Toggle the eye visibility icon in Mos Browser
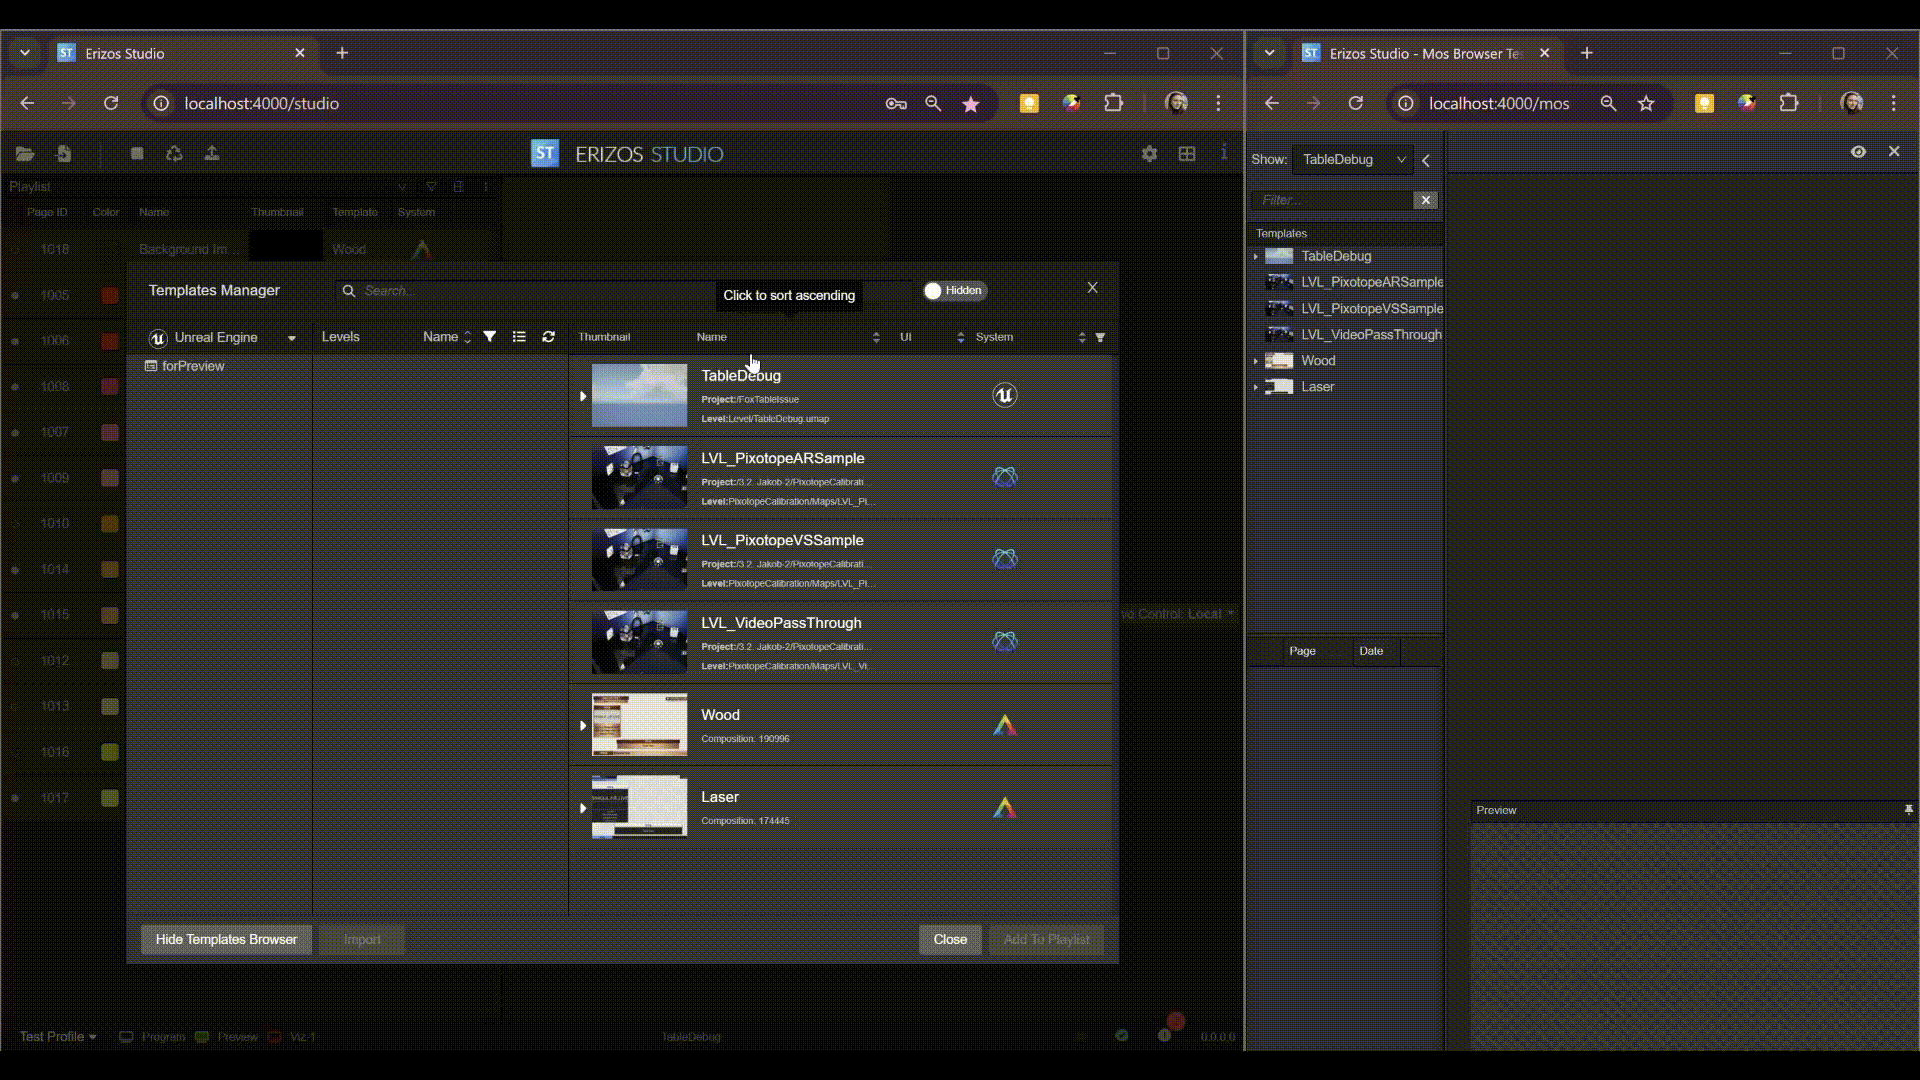Image resolution: width=1920 pixels, height=1080 pixels. pos(1858,152)
